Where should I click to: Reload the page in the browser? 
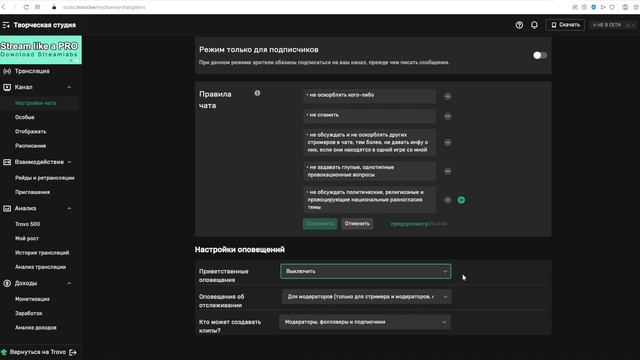pos(26,7)
